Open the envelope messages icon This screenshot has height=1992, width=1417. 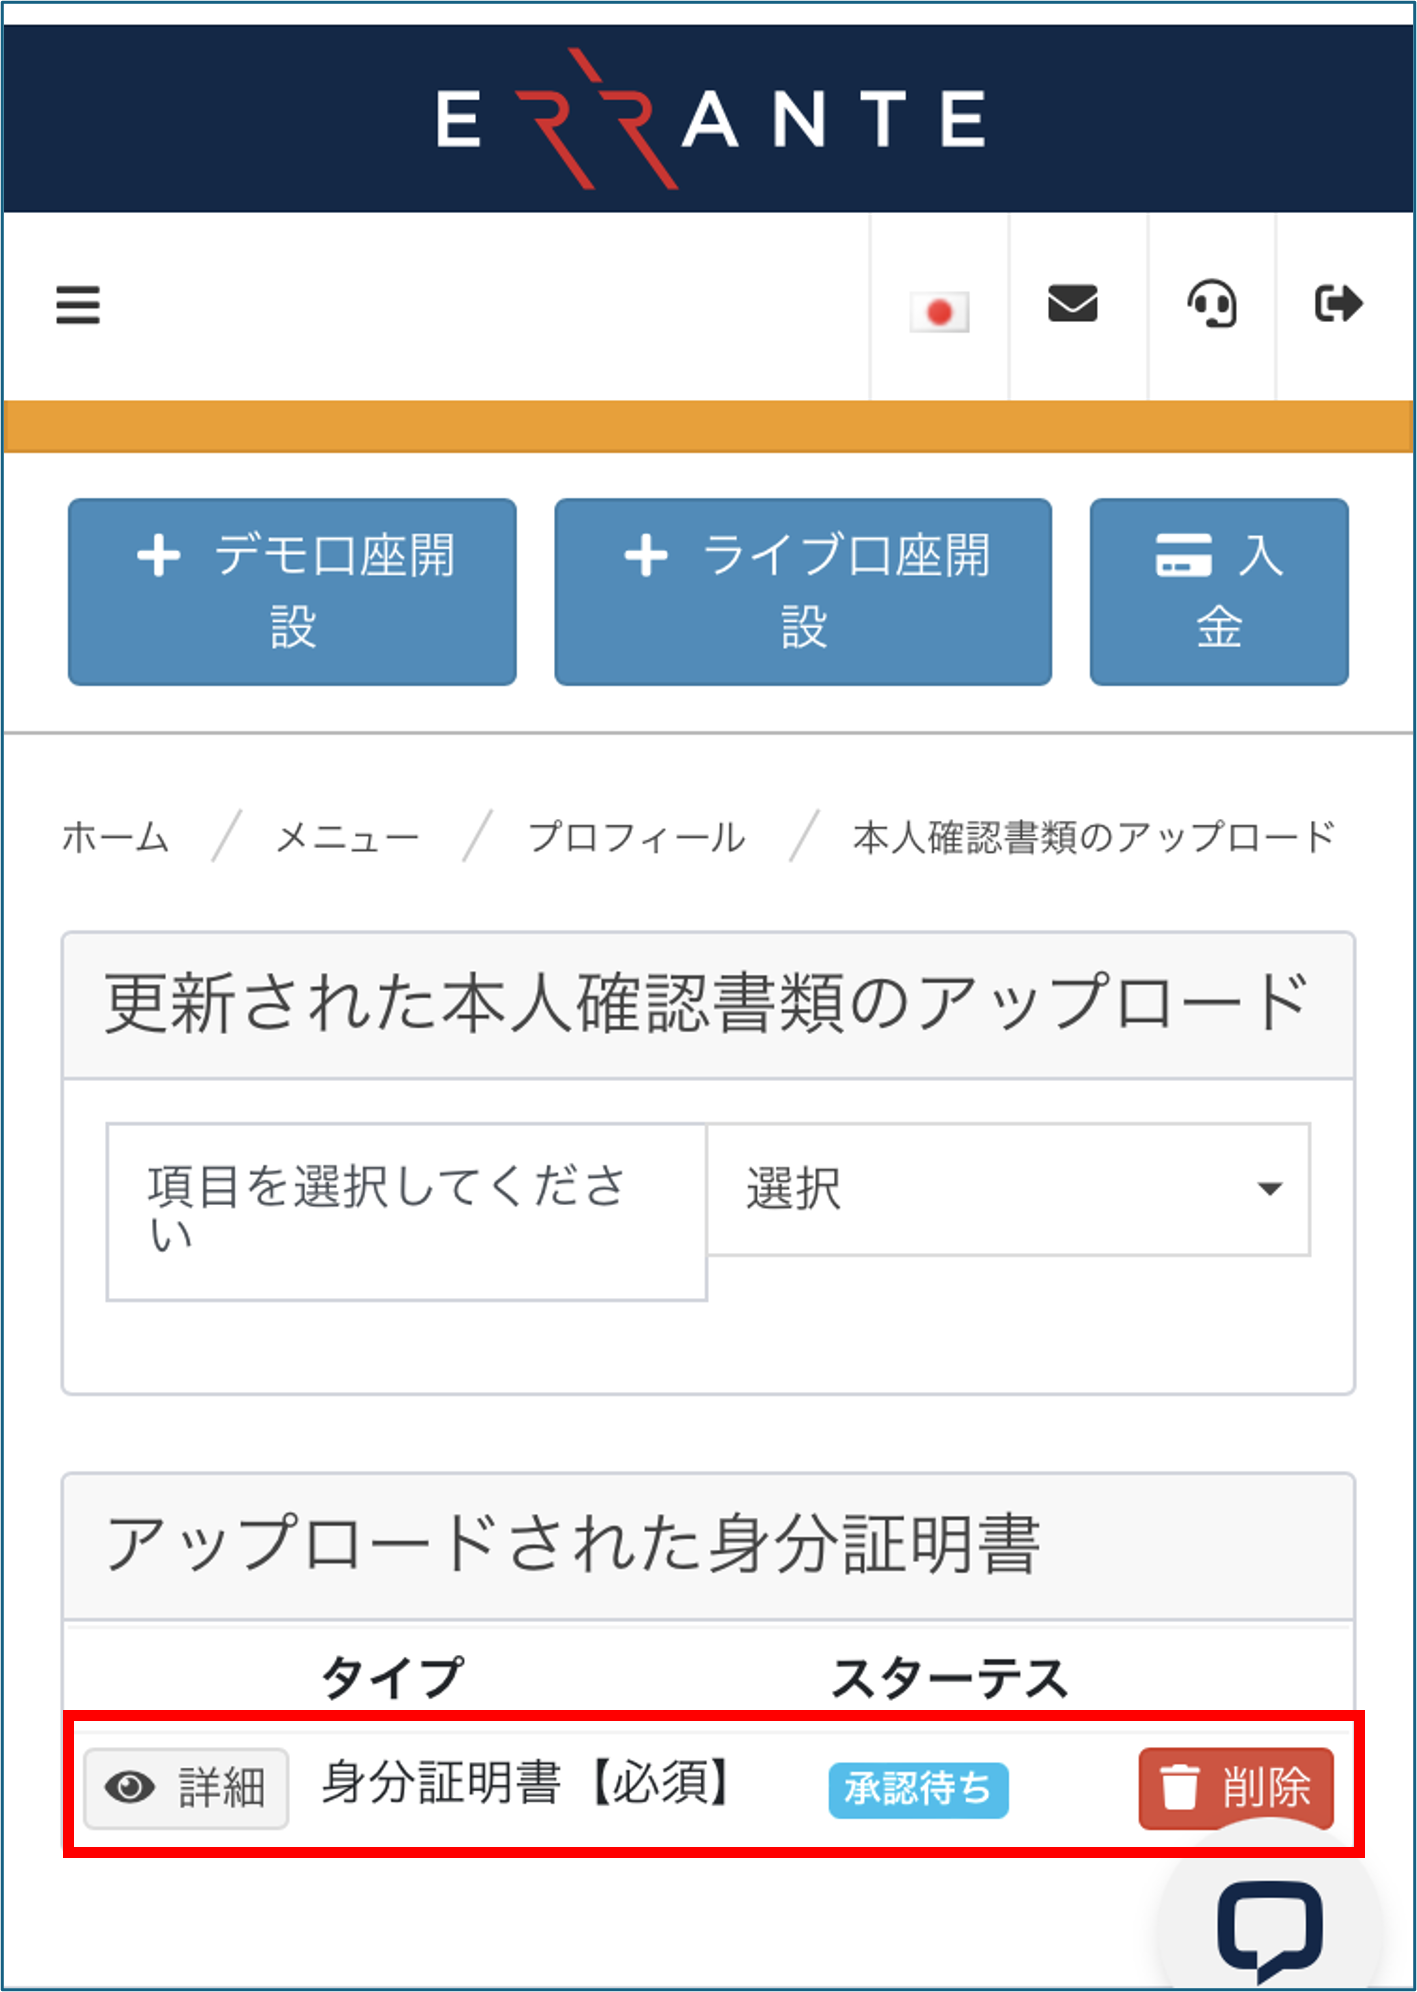coord(1073,303)
